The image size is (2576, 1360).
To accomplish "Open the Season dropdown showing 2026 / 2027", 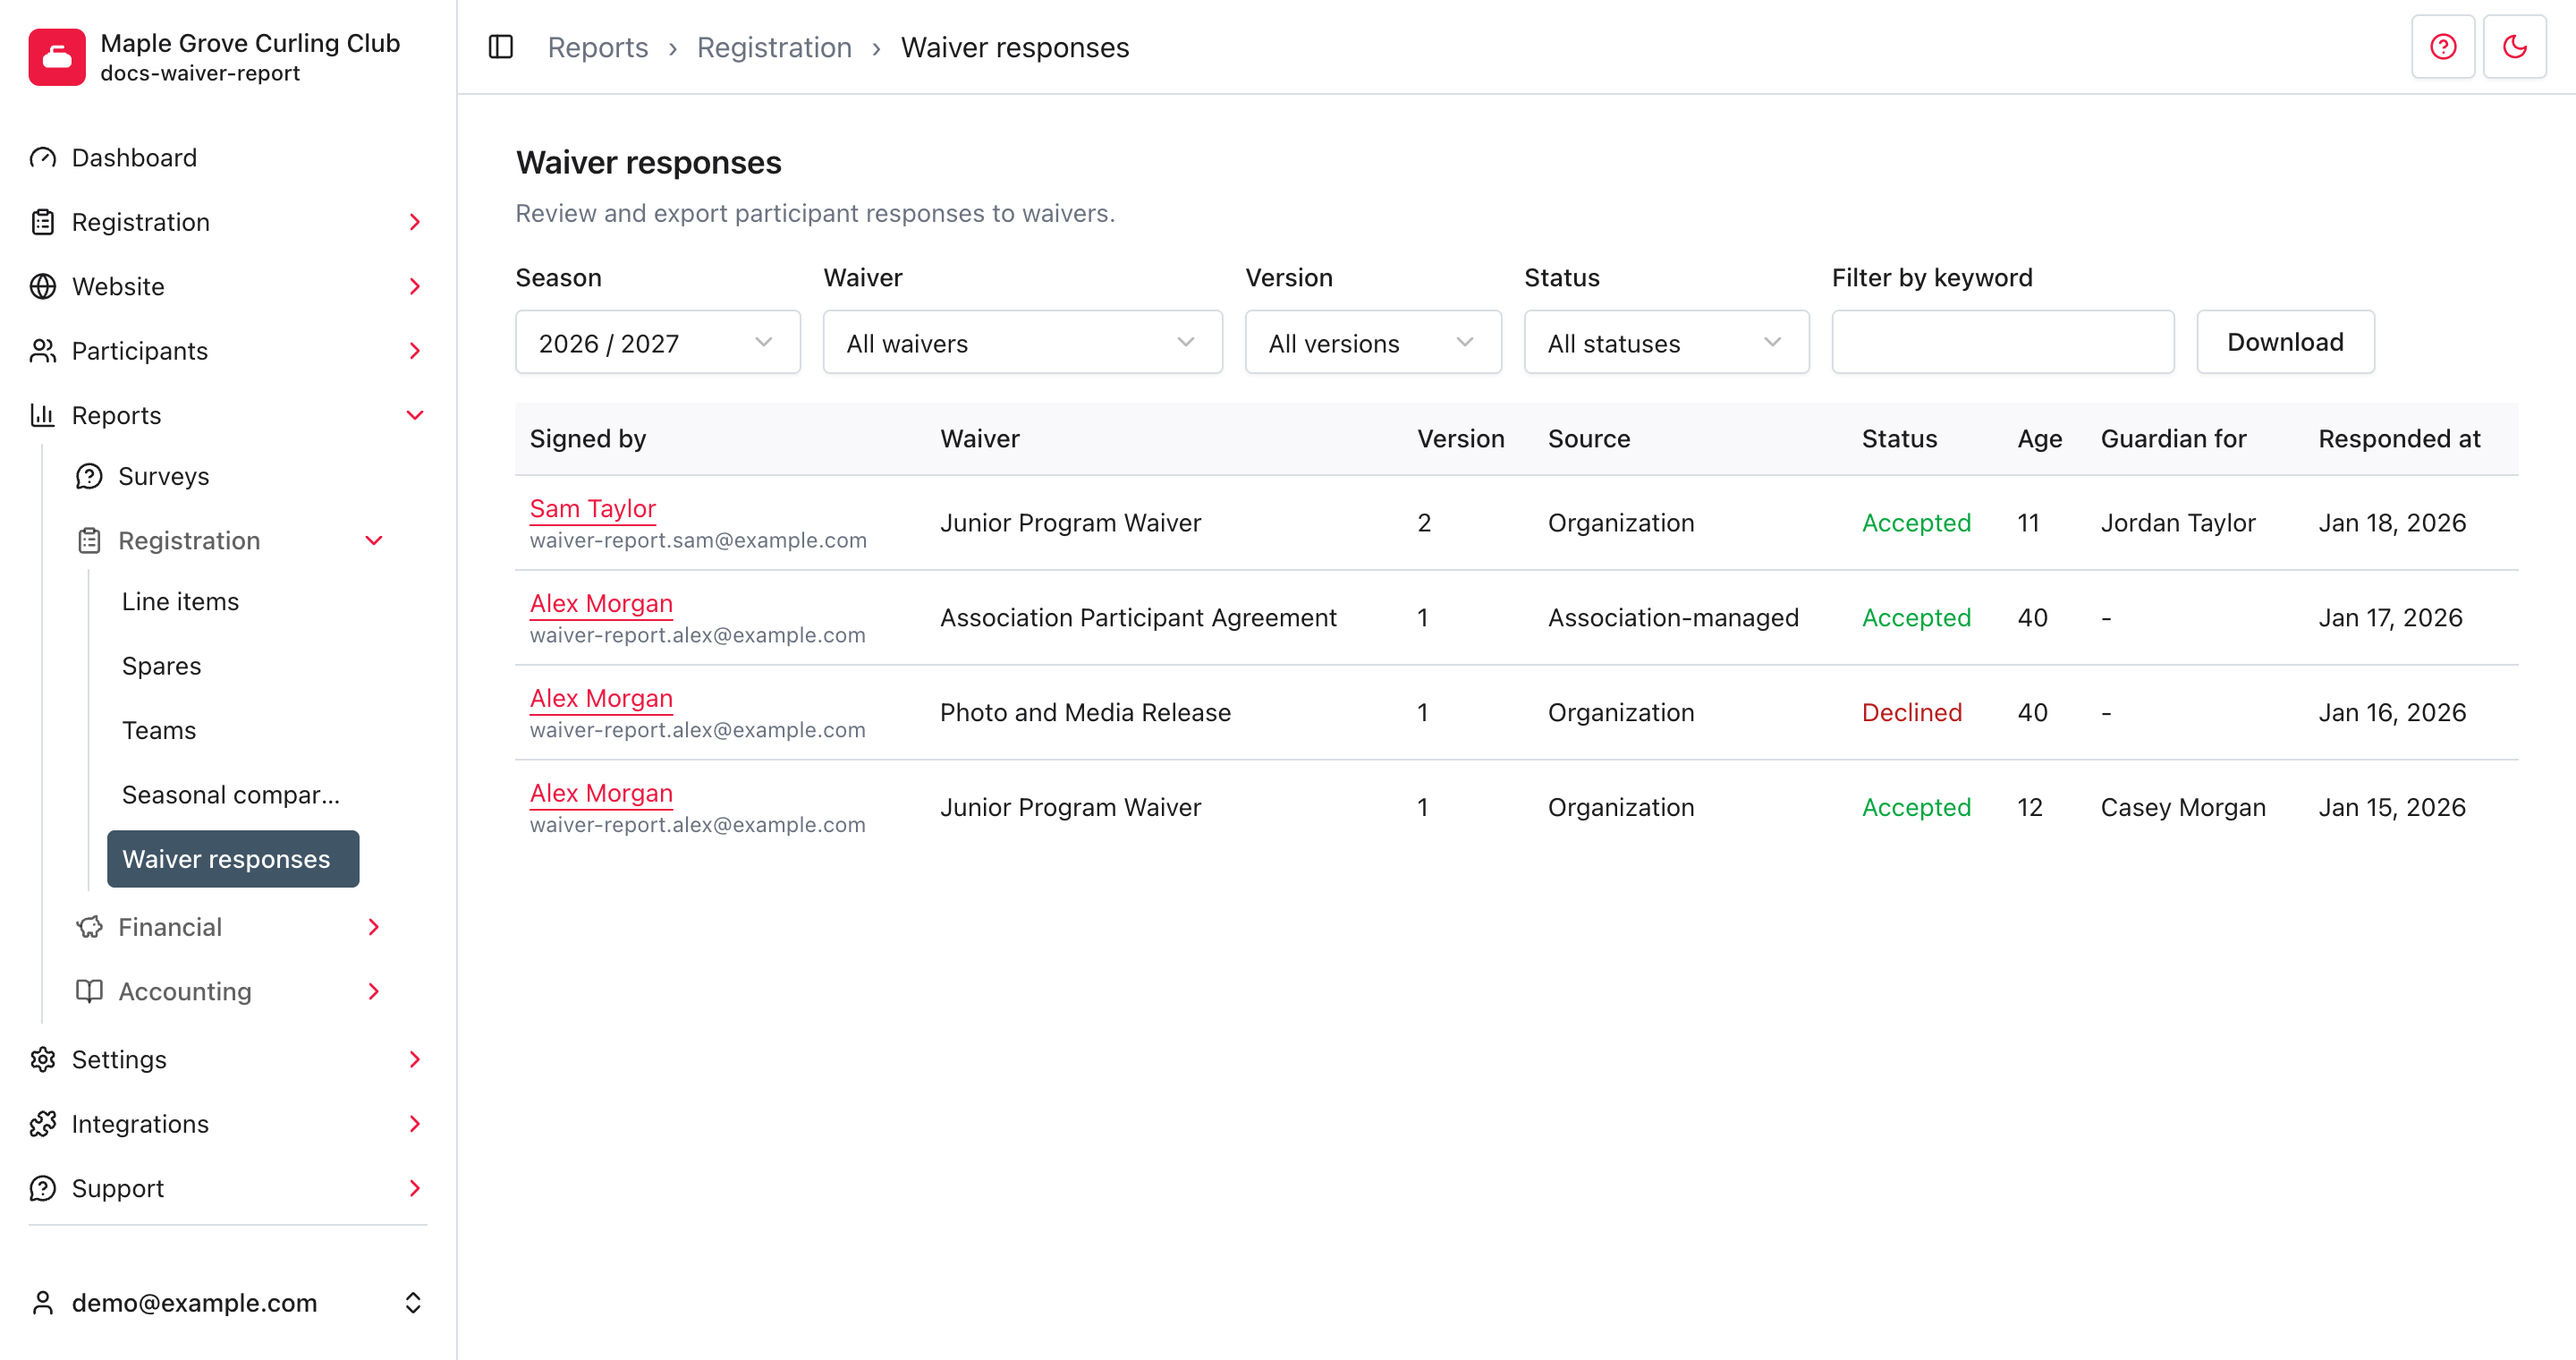I will [x=657, y=342].
